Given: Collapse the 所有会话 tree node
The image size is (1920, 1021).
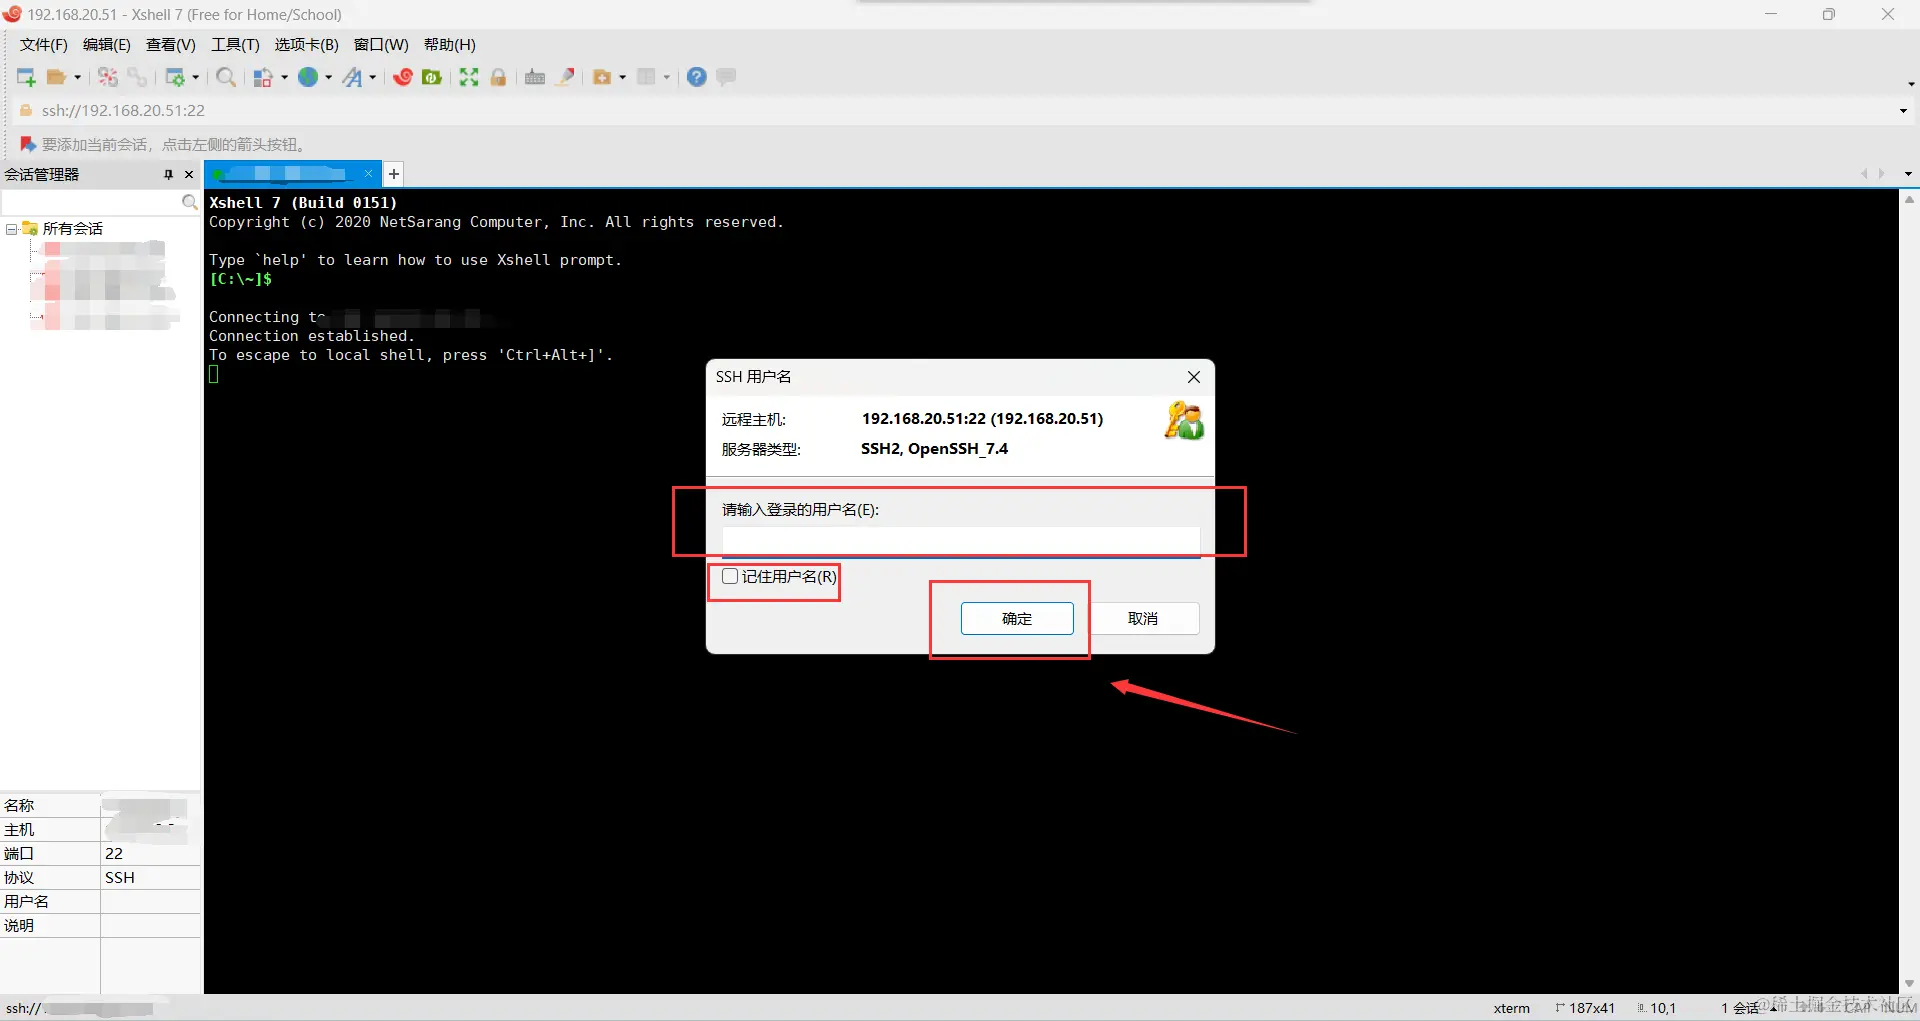Looking at the screenshot, I should coord(11,229).
